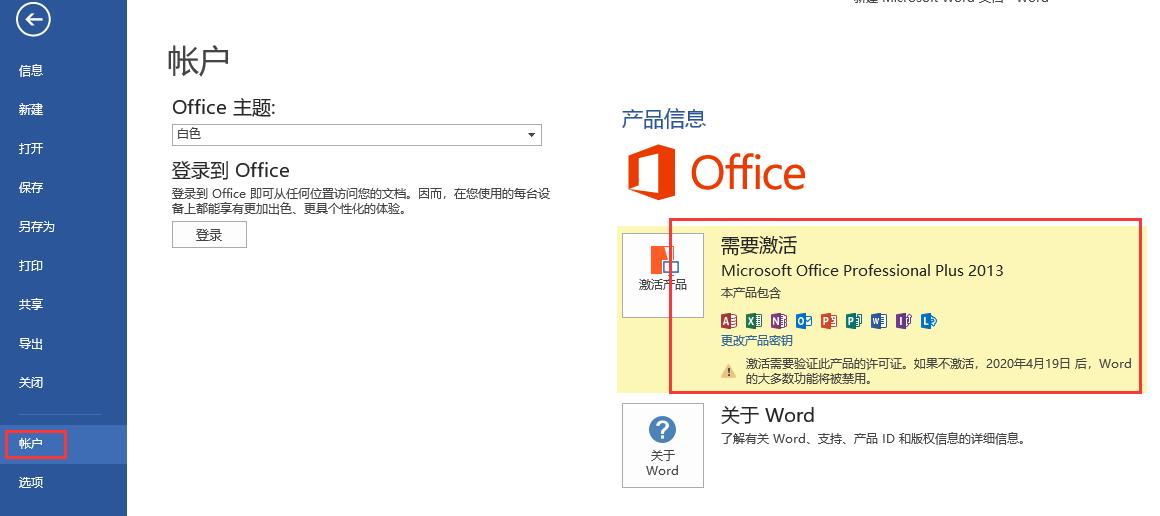Click the 产品信息 heading
The width and height of the screenshot is (1160, 516).
click(x=664, y=118)
